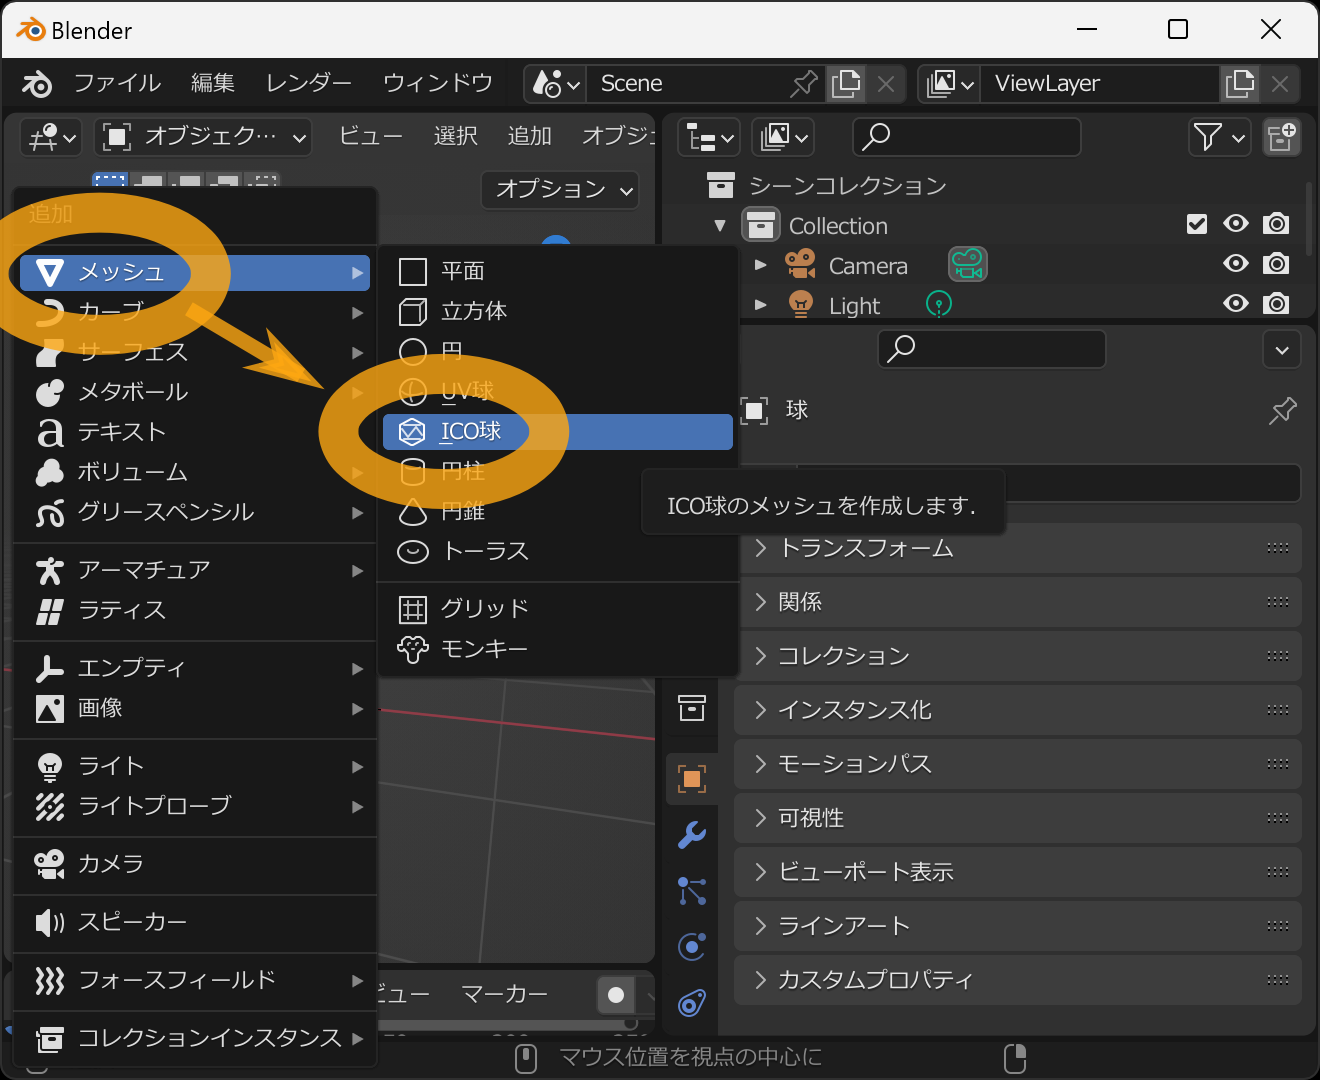The height and width of the screenshot is (1080, 1320).
Task: Open the Modifier properties wrench tab
Action: coord(691,835)
